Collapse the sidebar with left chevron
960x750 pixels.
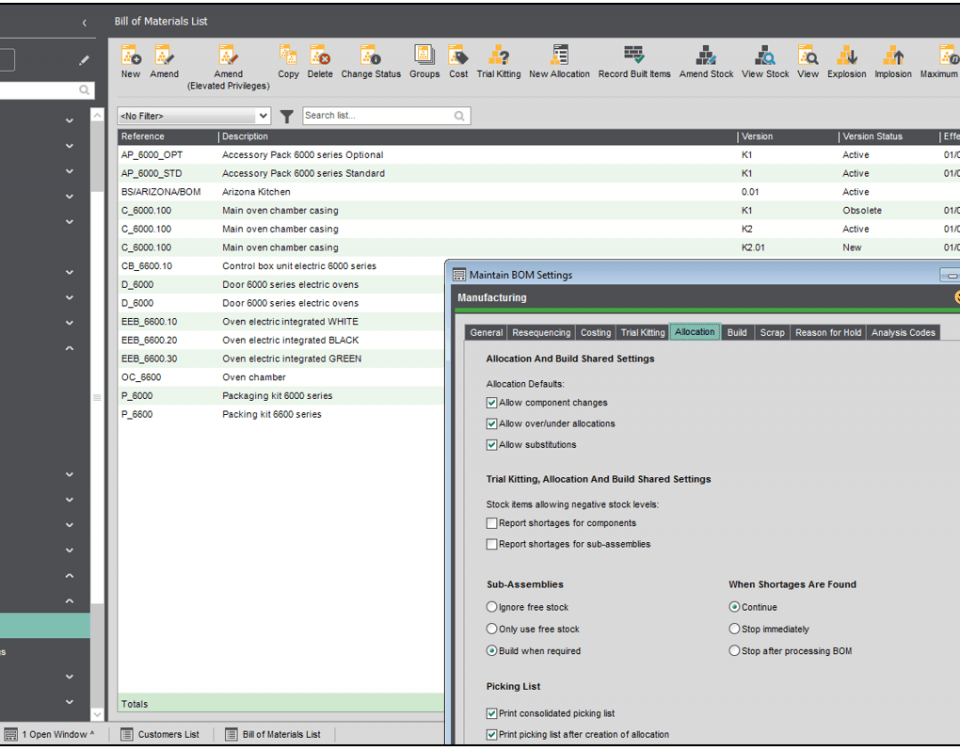point(84,23)
